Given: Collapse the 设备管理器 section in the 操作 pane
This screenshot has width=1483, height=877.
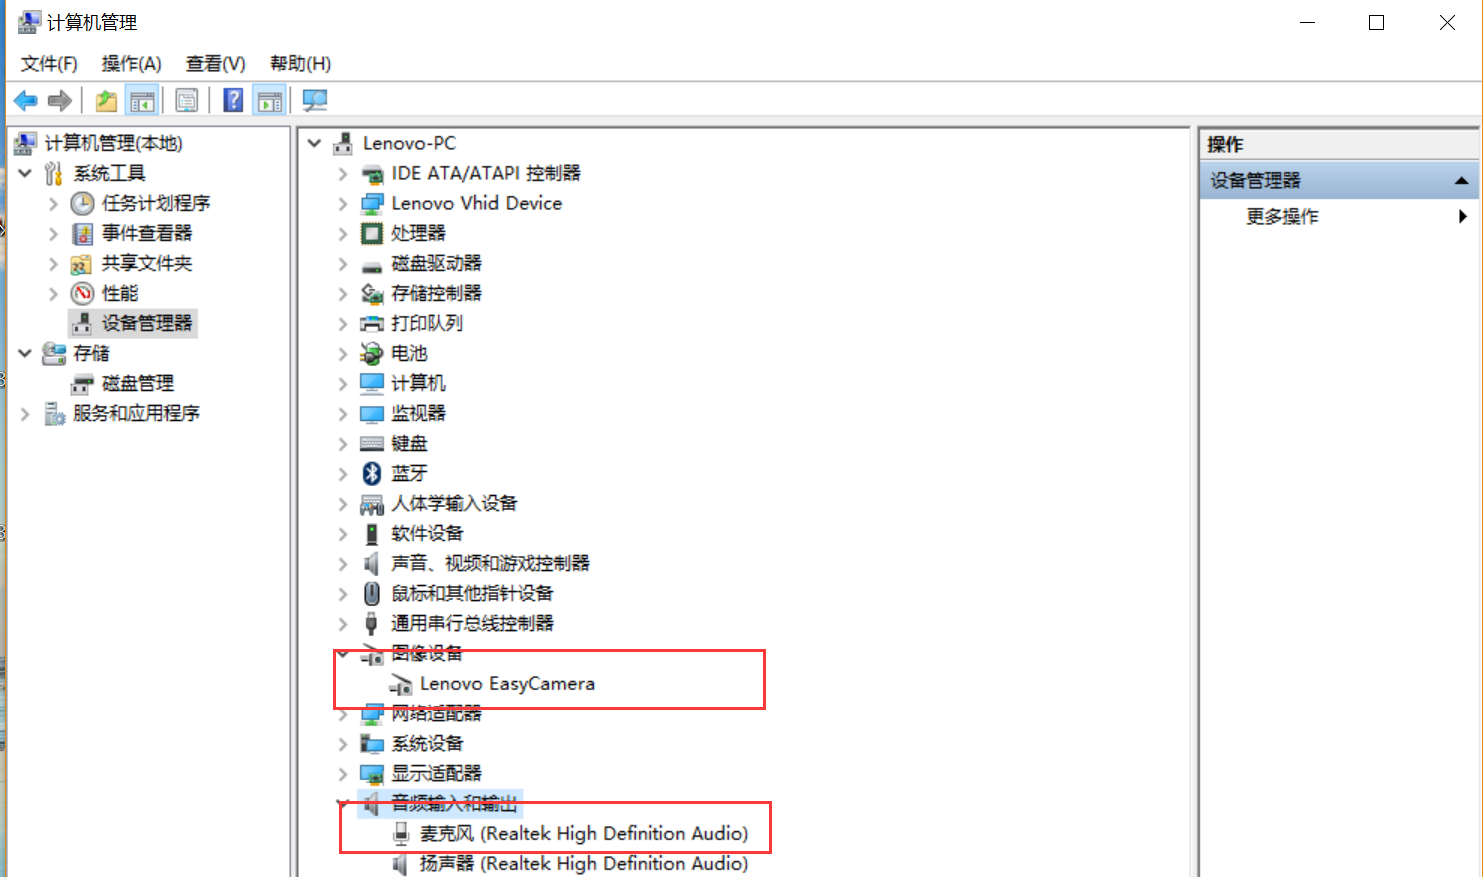Looking at the screenshot, I should pos(1461,181).
